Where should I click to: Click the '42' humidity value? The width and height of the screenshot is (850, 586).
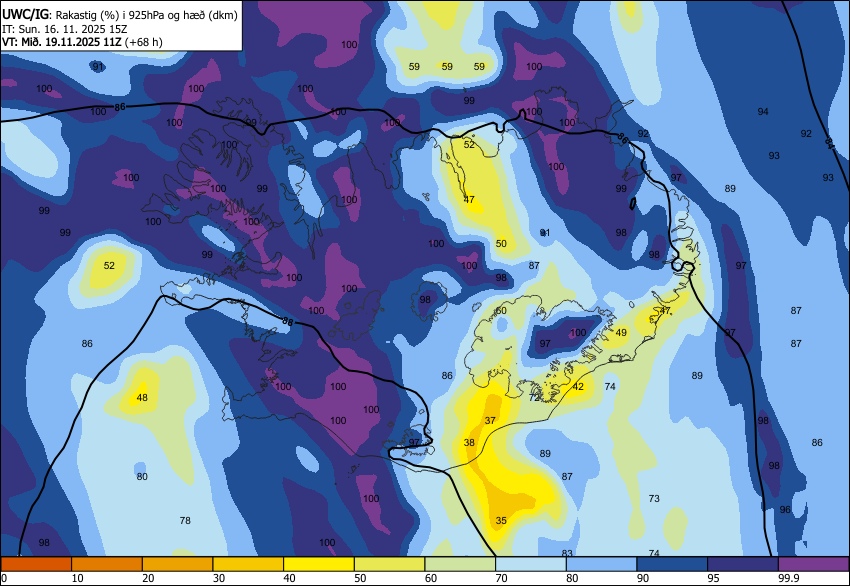tap(578, 387)
